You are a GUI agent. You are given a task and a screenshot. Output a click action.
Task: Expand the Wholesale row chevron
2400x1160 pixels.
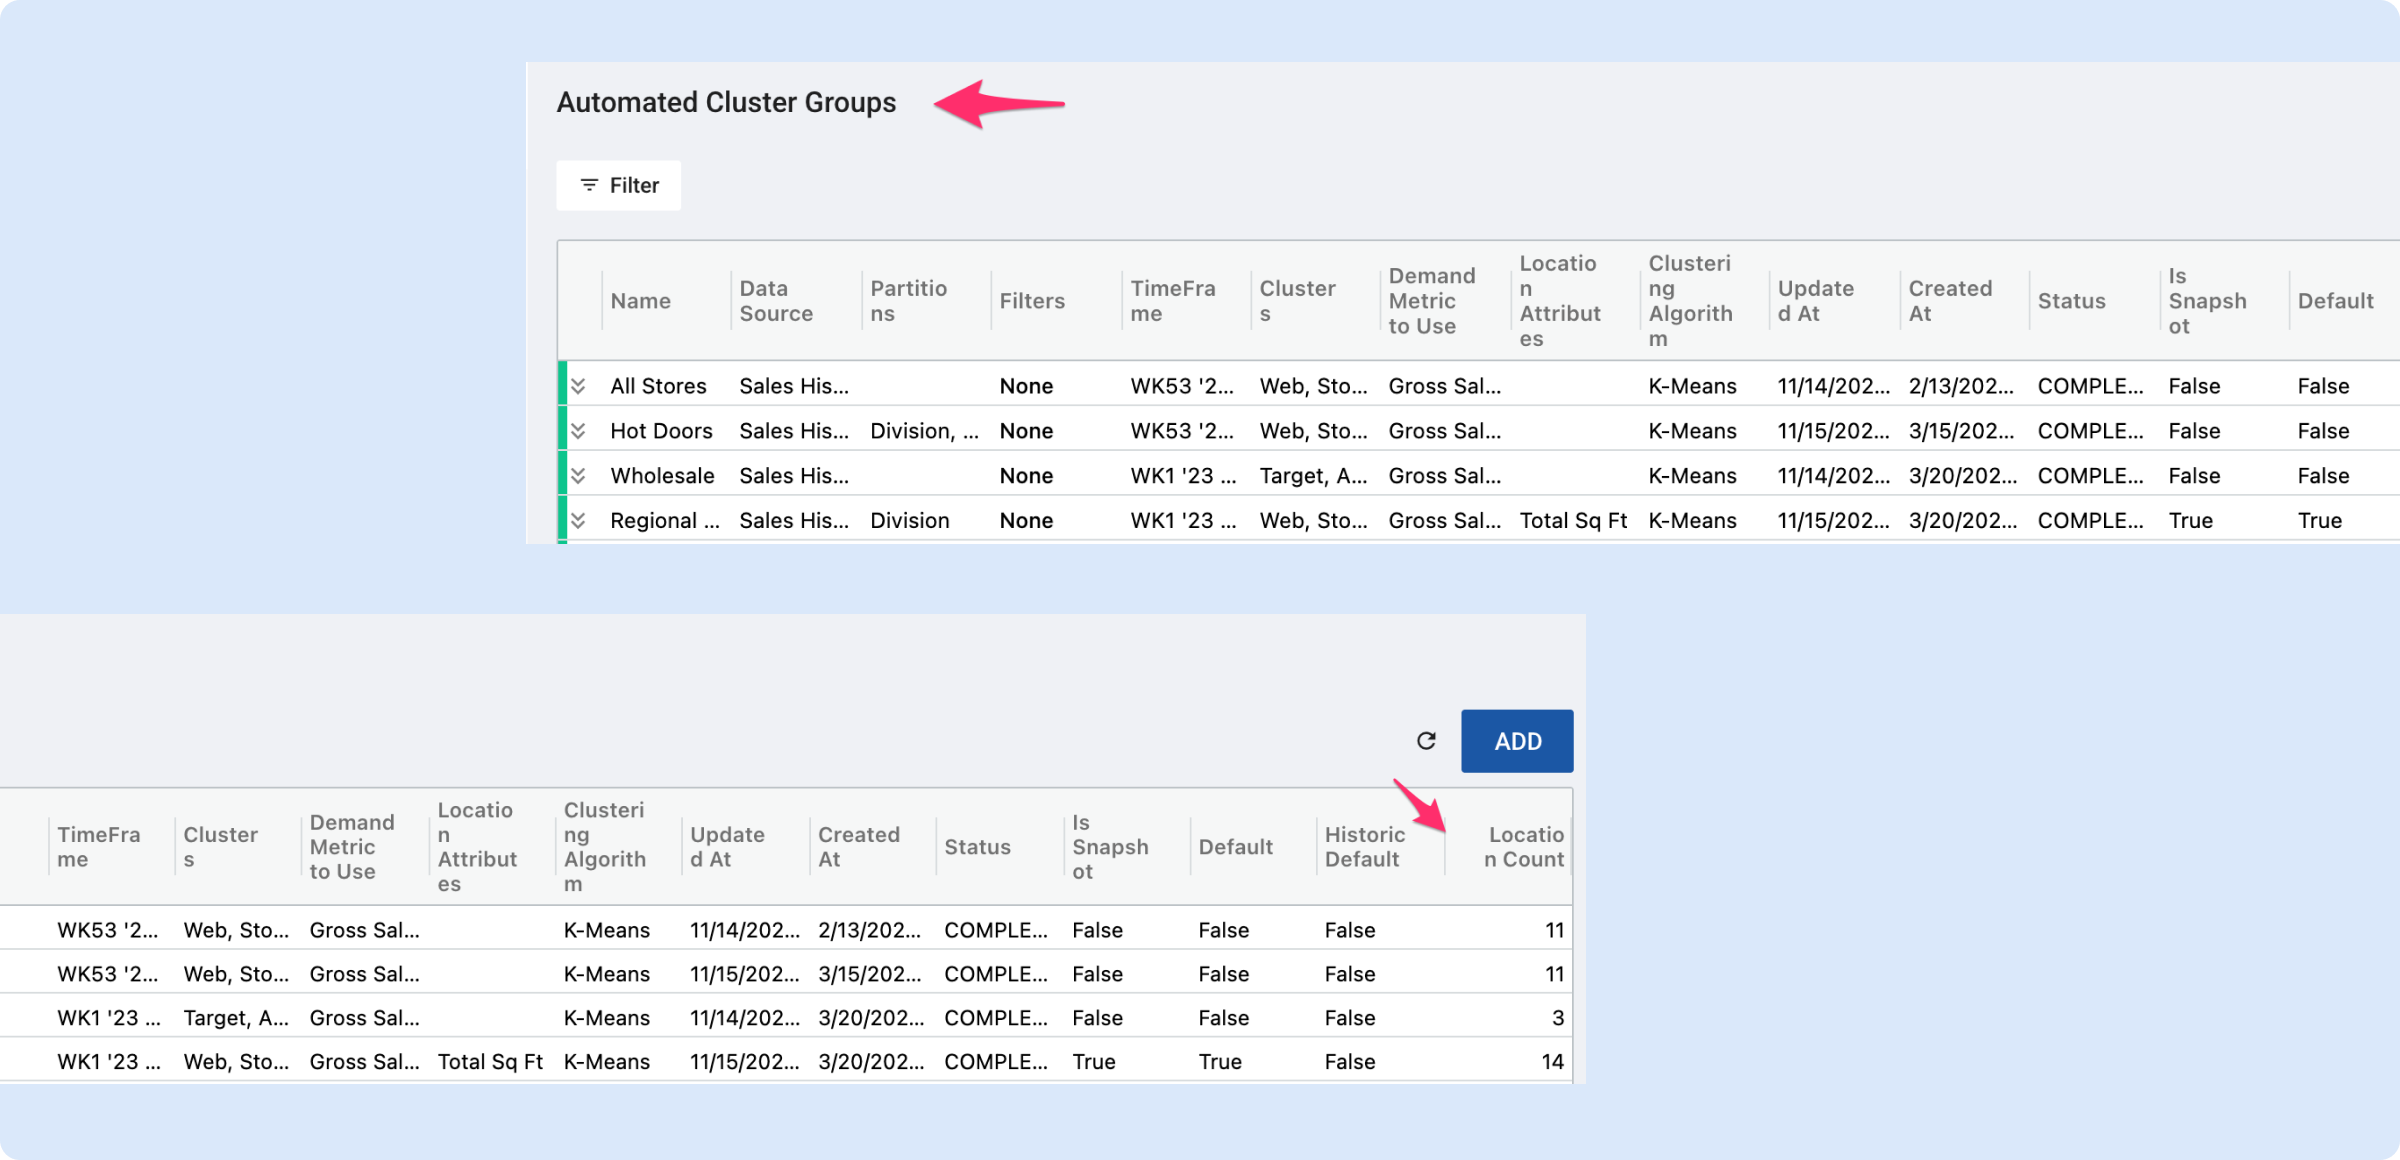point(578,476)
